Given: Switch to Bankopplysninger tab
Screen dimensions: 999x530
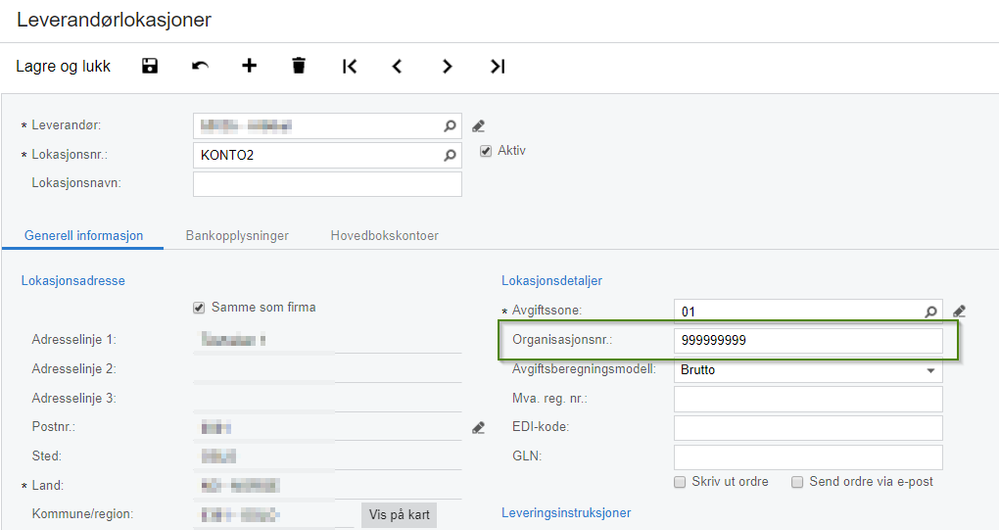Looking at the screenshot, I should [x=237, y=236].
